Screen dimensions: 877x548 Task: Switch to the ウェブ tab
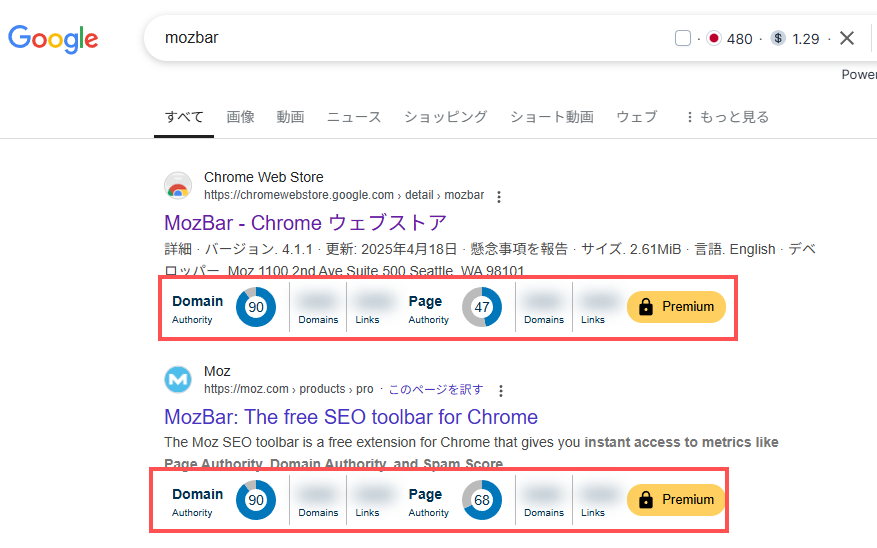pos(636,117)
